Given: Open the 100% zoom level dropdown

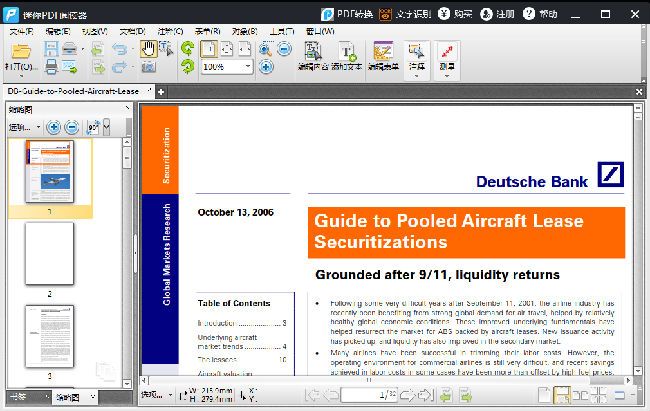Looking at the screenshot, I should [x=248, y=66].
